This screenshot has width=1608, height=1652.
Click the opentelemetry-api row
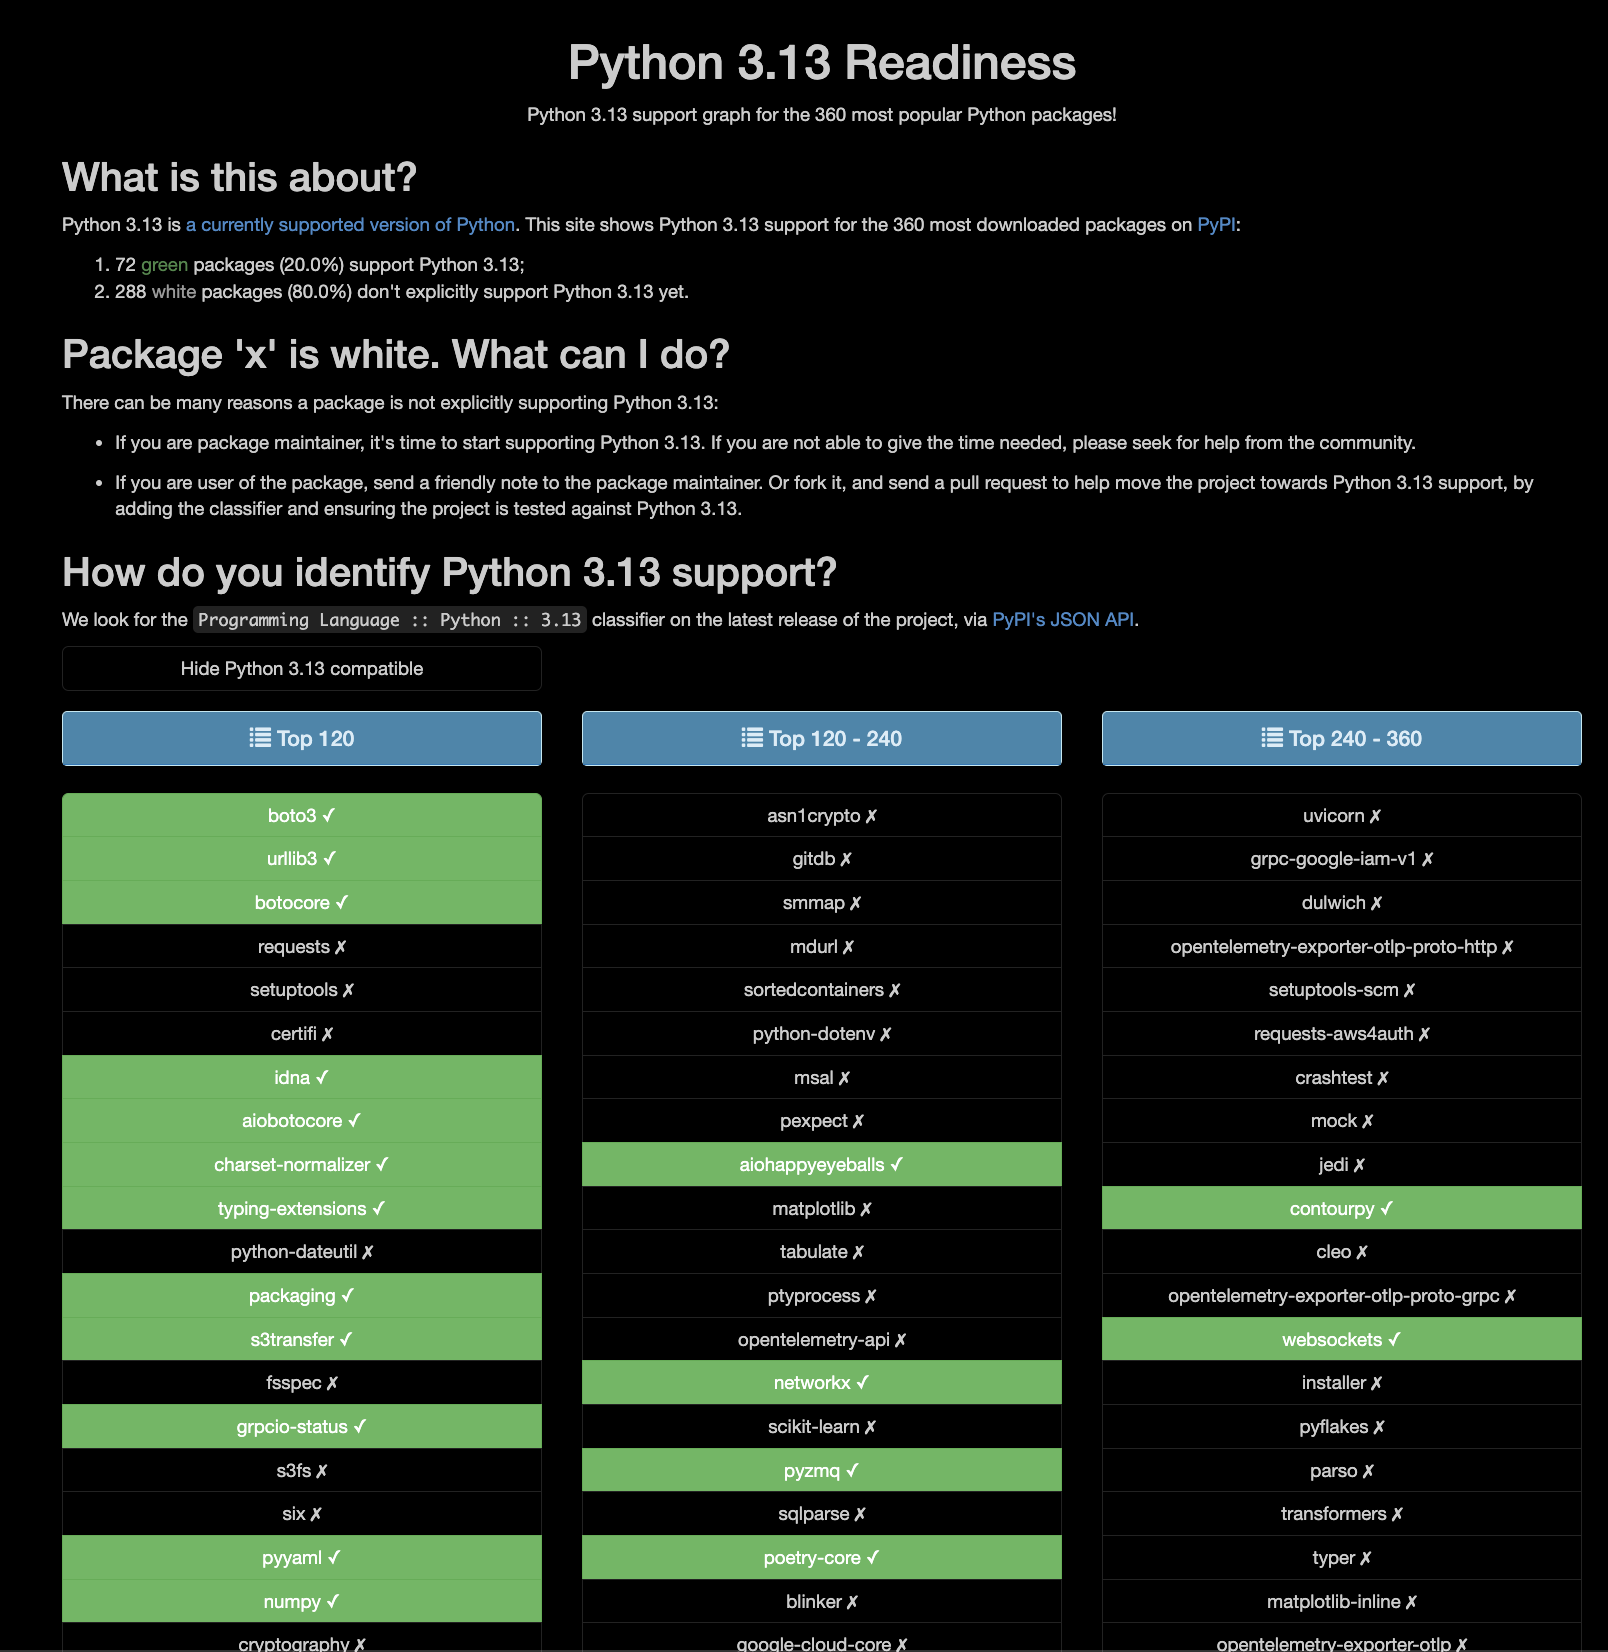(822, 1339)
